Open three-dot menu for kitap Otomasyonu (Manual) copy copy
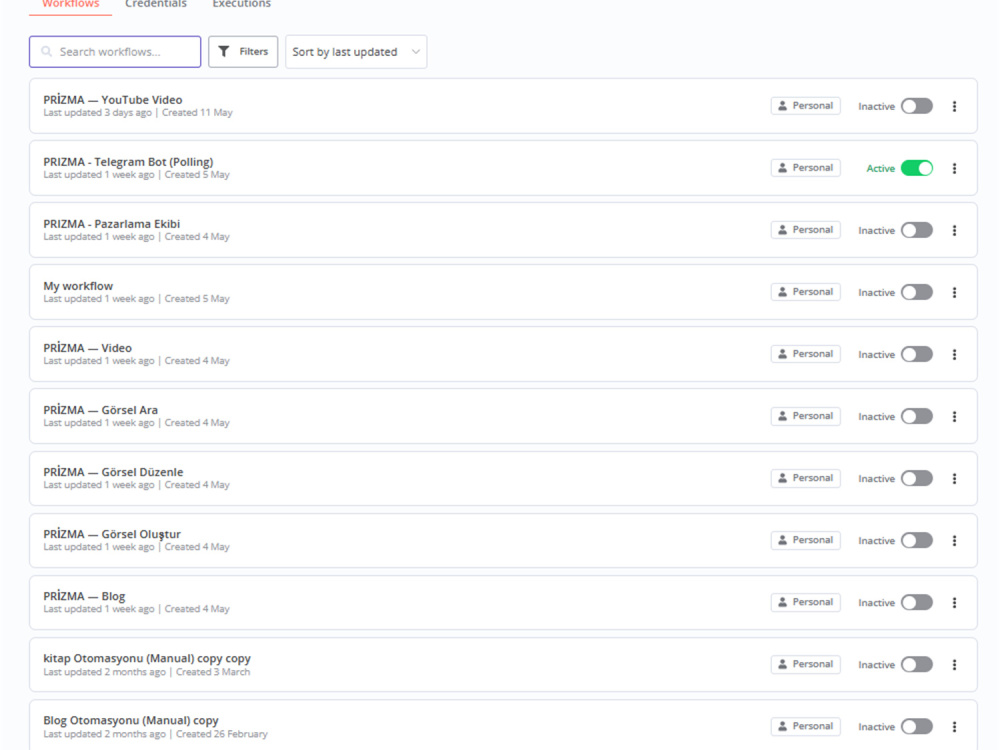 point(954,665)
